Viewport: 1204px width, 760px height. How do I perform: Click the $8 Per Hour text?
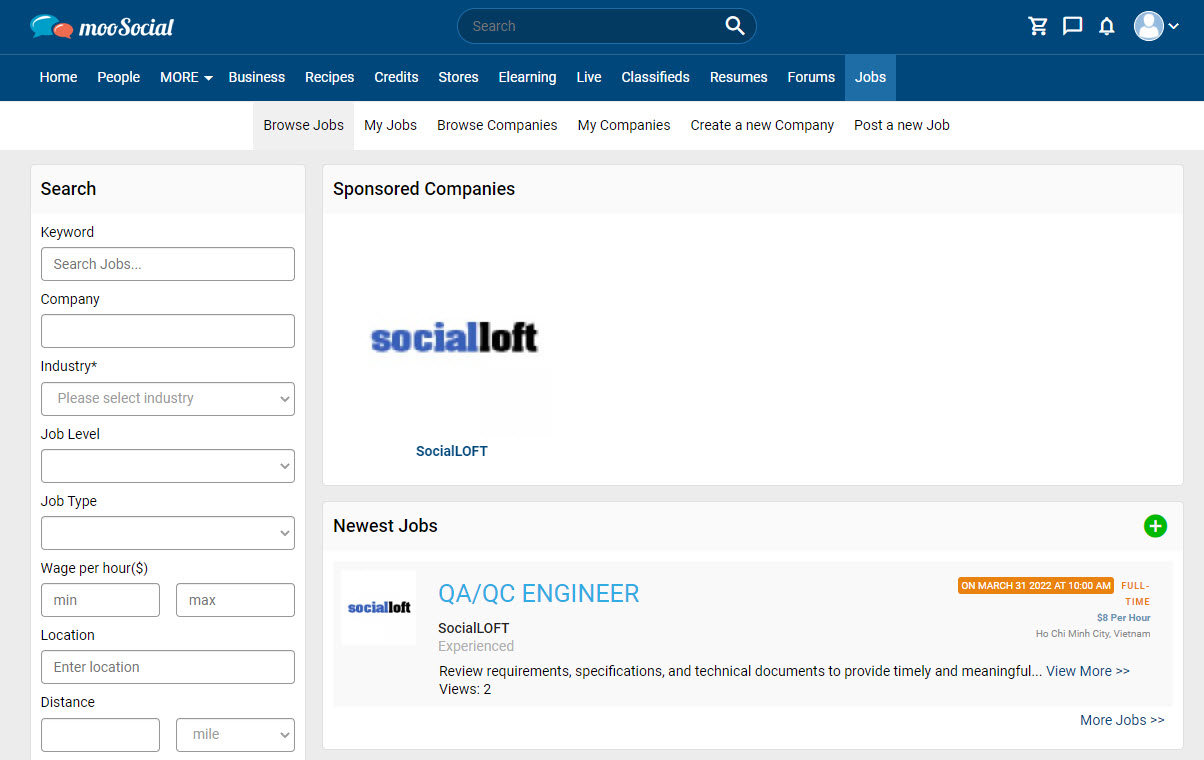(1124, 618)
